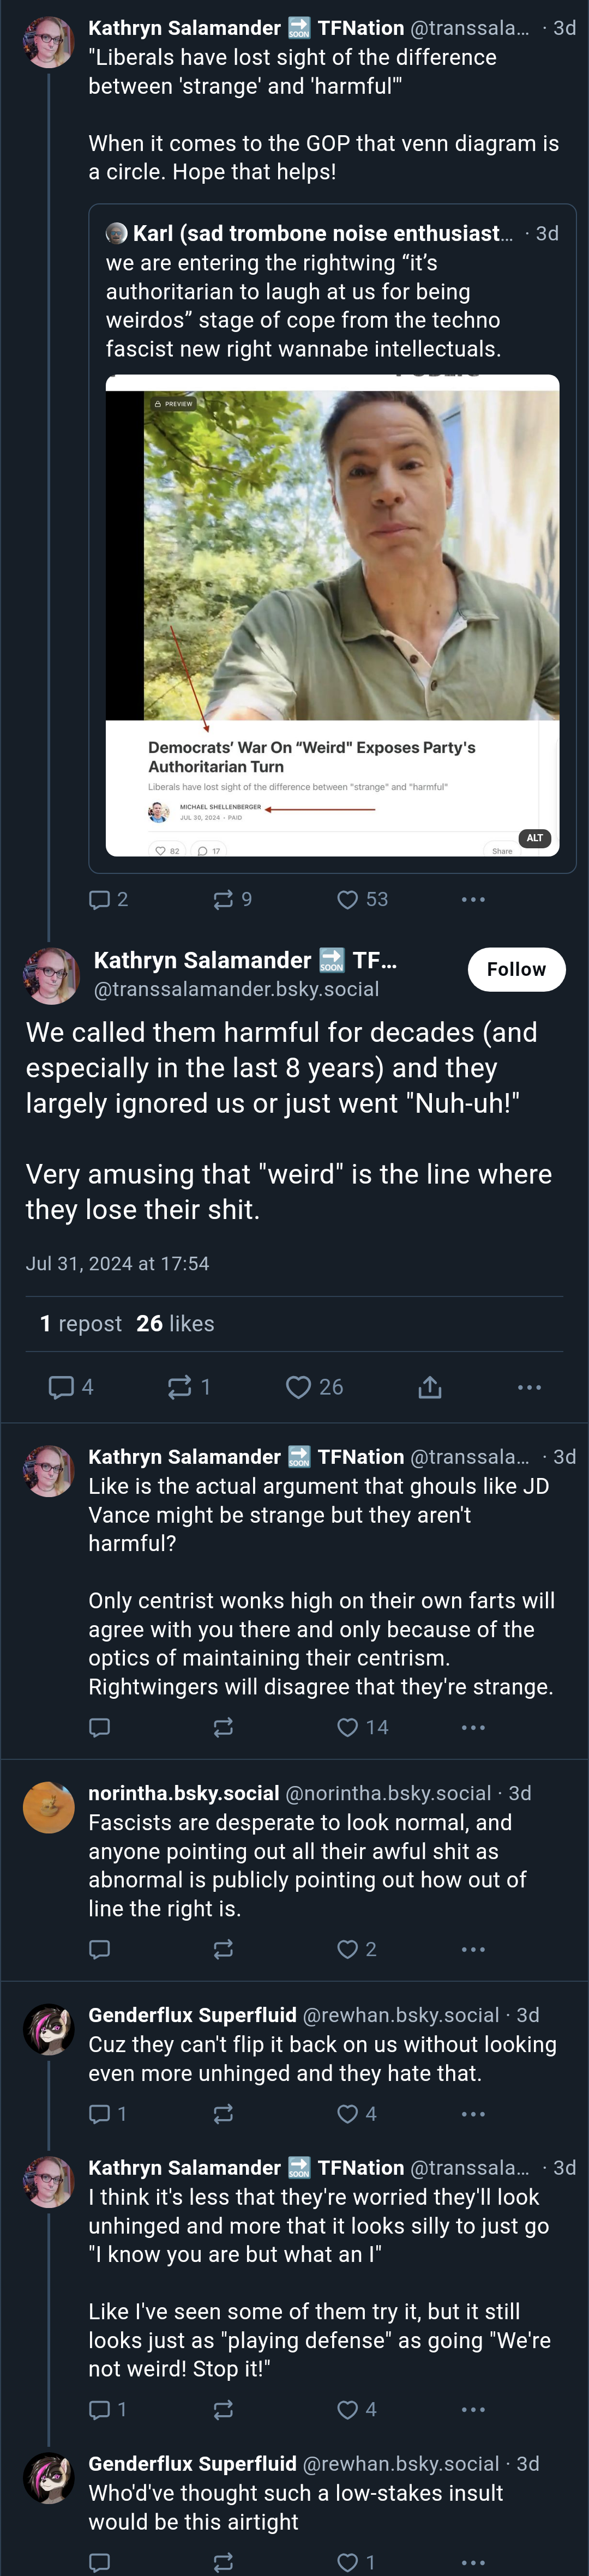Open the Shellenberger article screenshot image
Screen dimensions: 589x2576
tap(332, 615)
